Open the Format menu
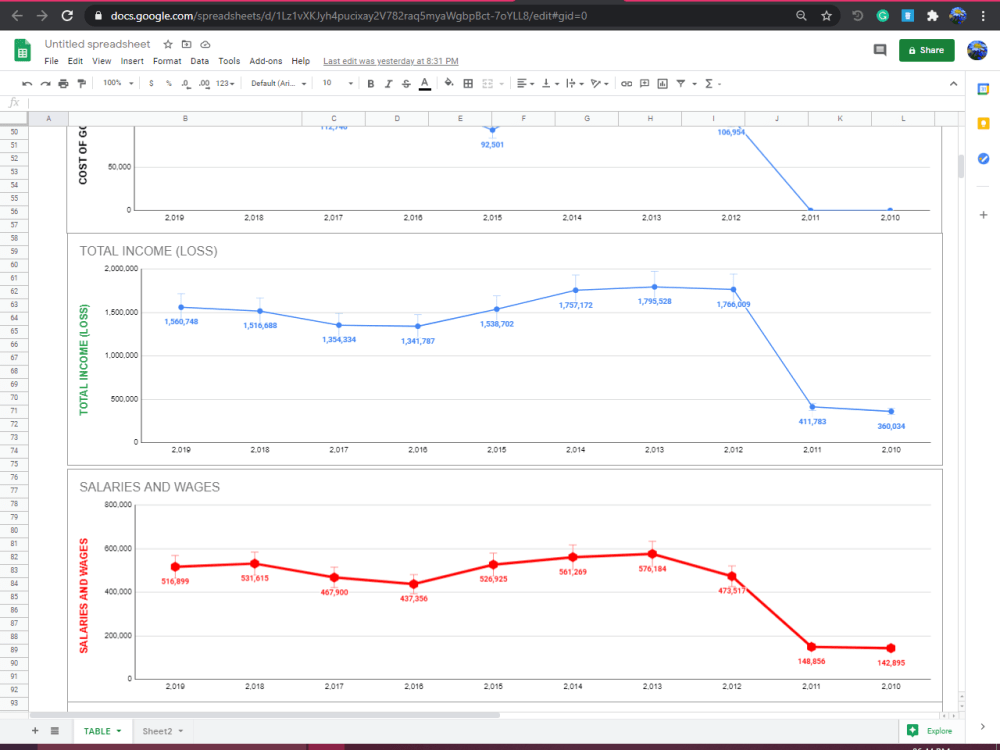Image resolution: width=1000 pixels, height=750 pixels. [166, 60]
